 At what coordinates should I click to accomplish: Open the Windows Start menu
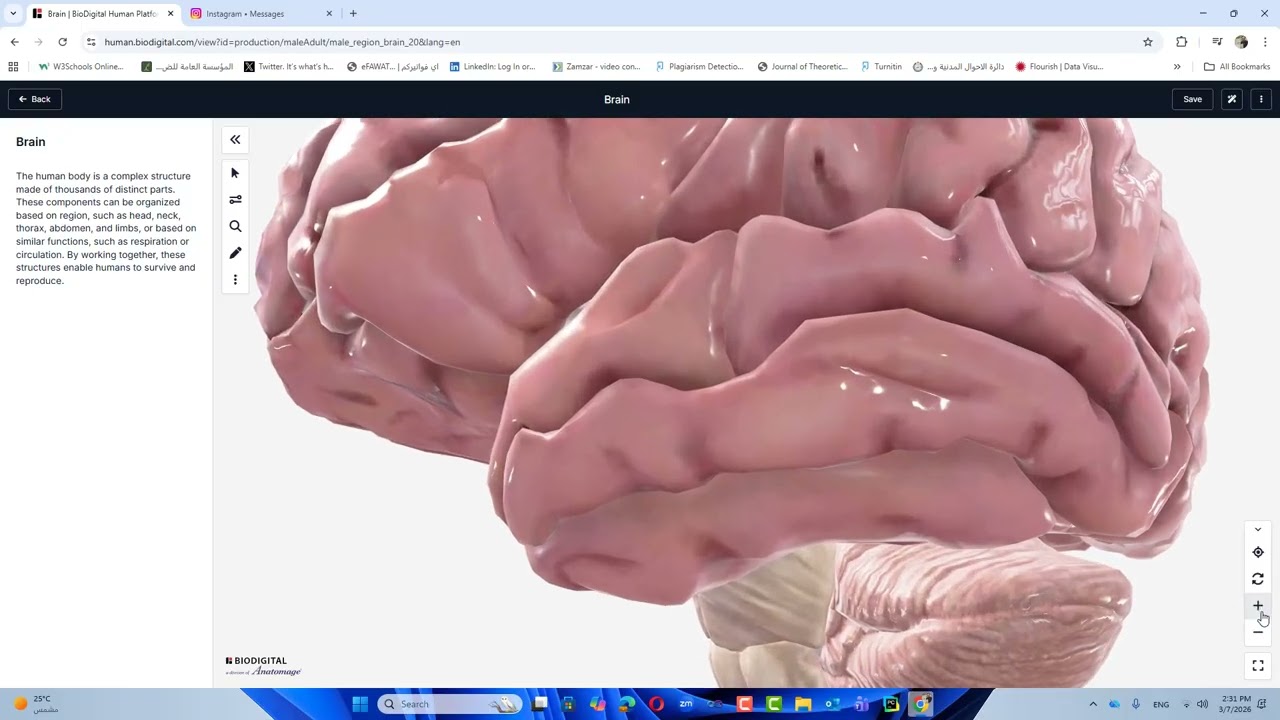tap(360, 704)
